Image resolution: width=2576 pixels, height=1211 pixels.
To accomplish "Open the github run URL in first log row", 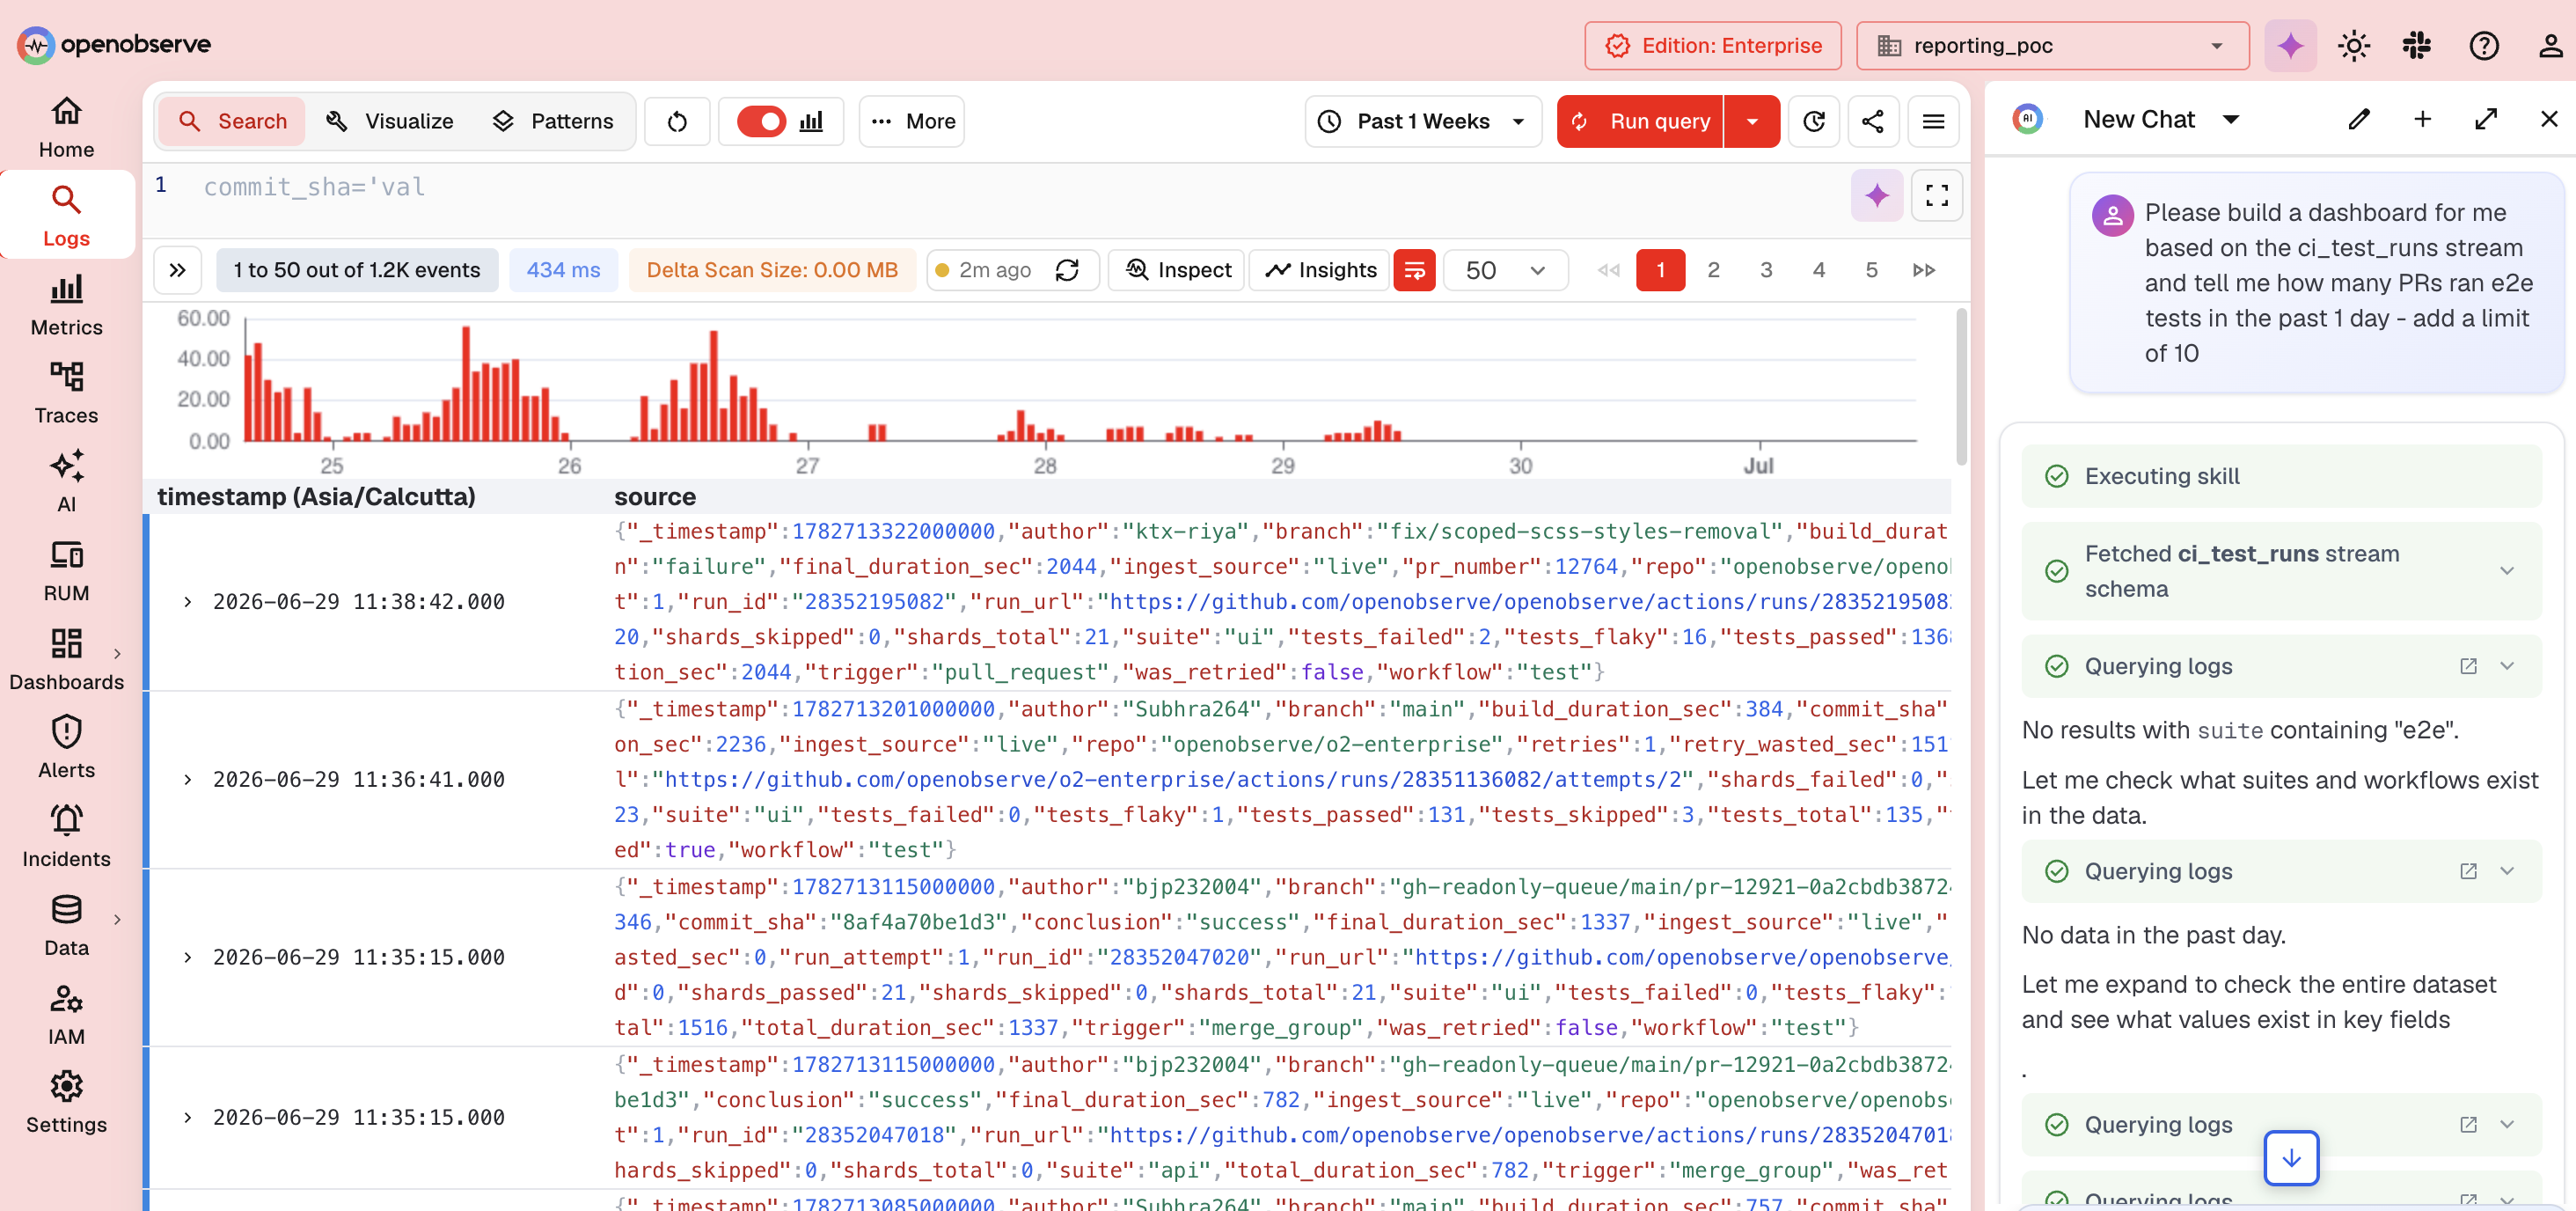I will point(1530,601).
